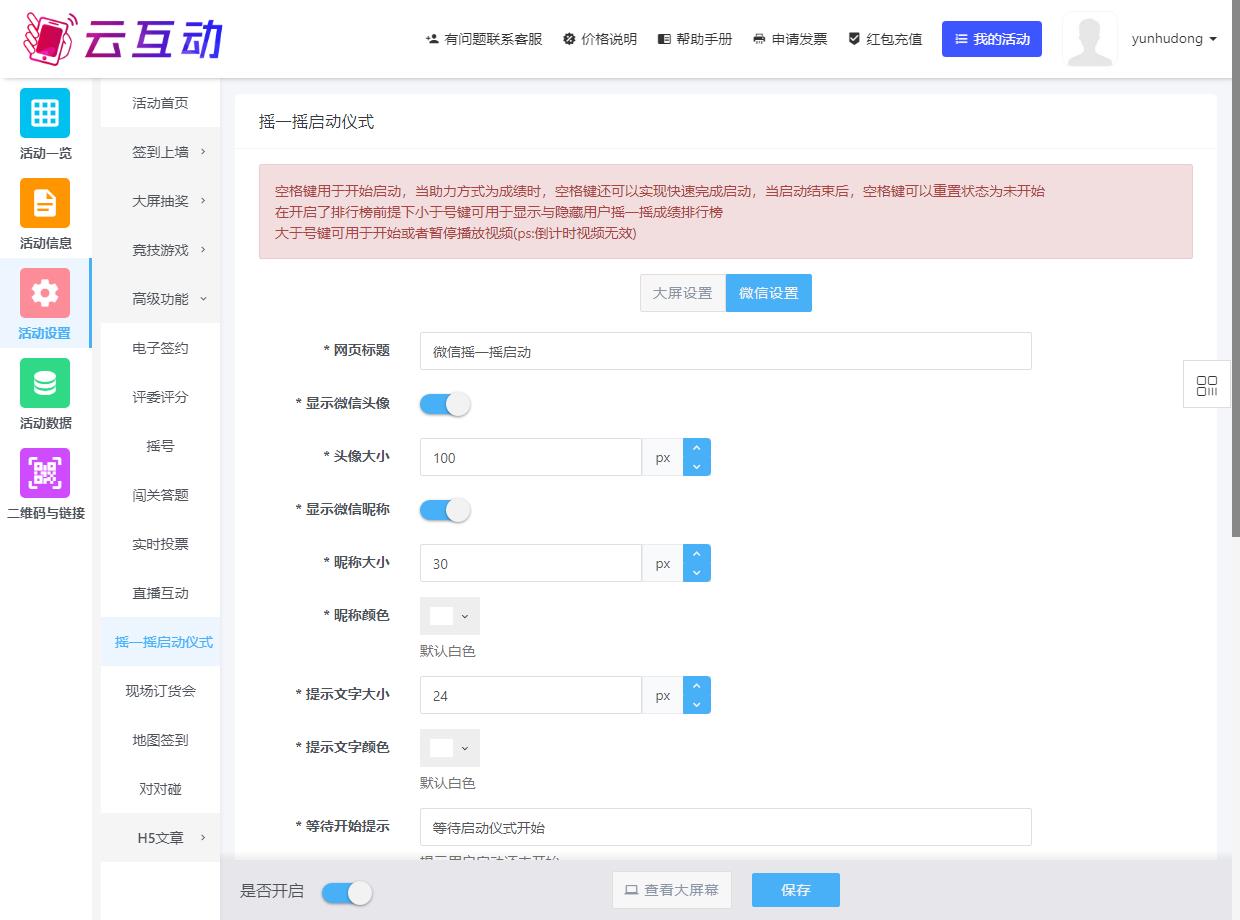Screen dimensions: 1240x920
Task: Toggle the 是否开启 switch
Action: [x=347, y=893]
